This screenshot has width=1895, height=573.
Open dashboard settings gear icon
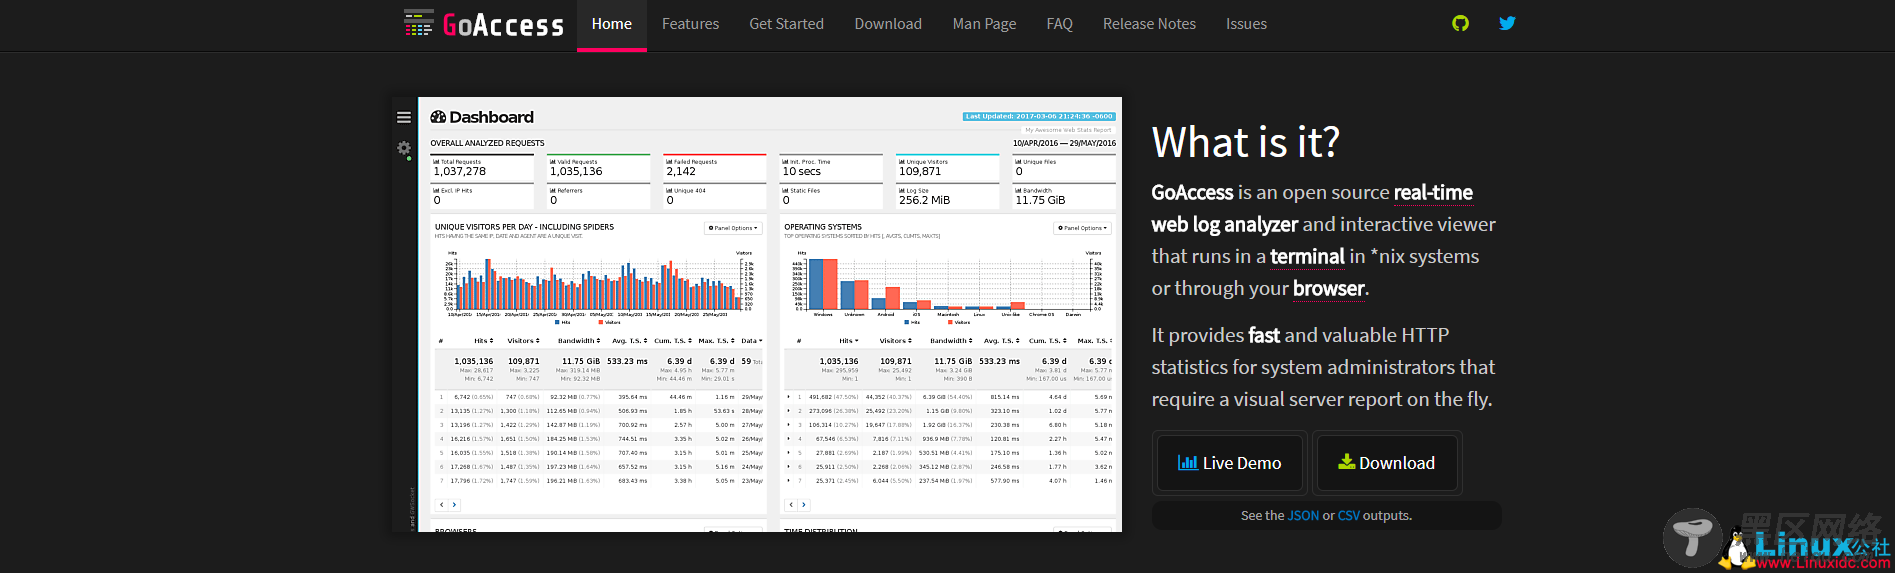[404, 148]
